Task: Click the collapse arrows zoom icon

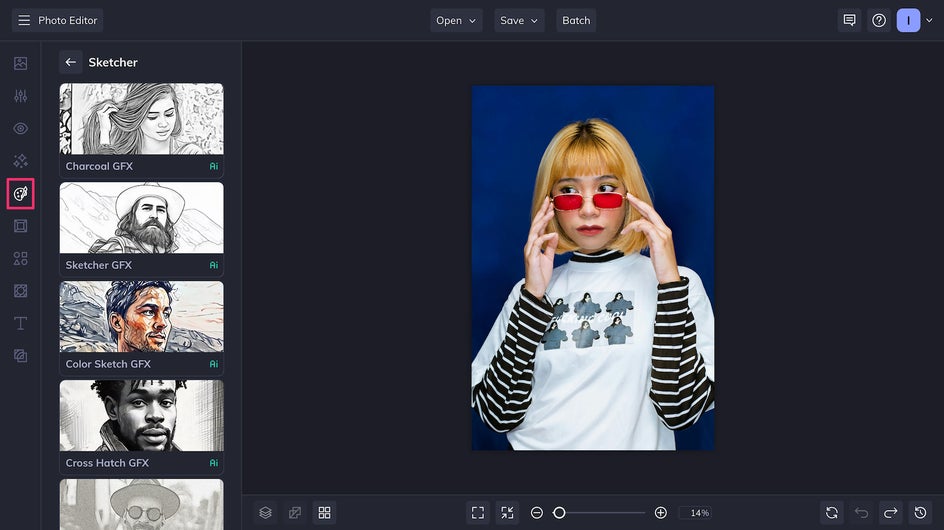Action: point(508,513)
